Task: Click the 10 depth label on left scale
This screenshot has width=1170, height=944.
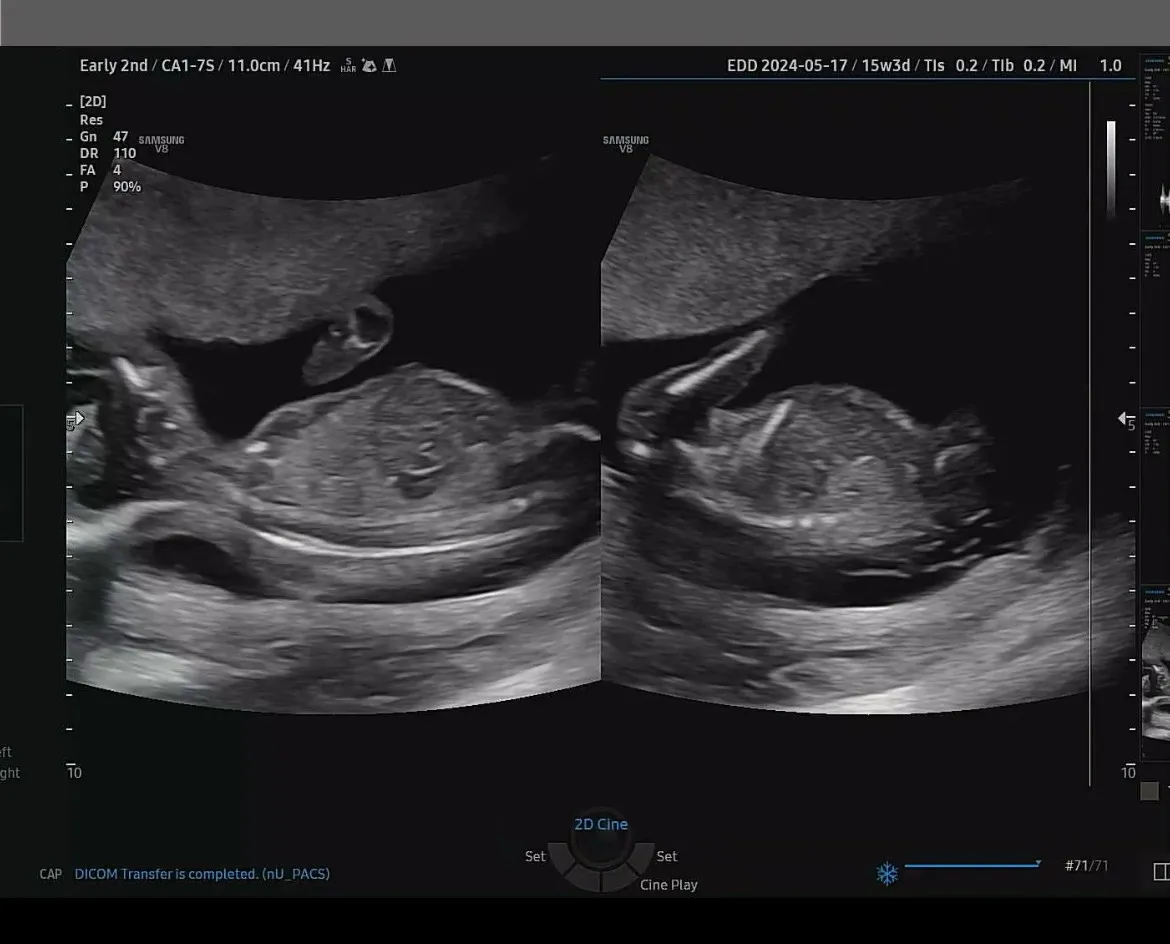Action: (x=75, y=773)
